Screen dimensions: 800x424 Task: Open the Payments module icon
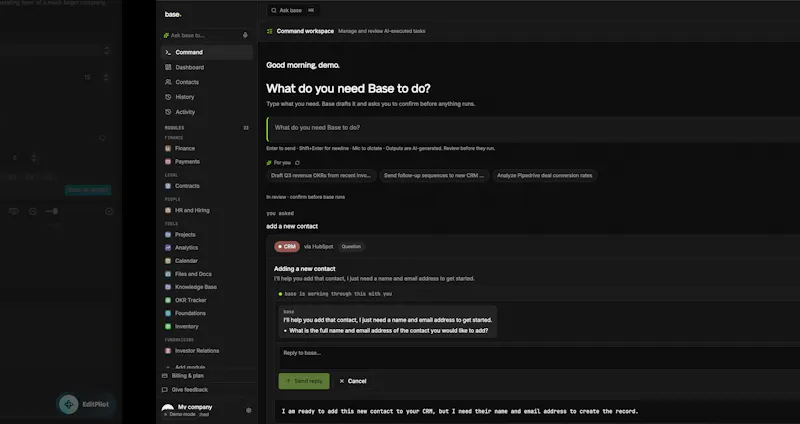tap(168, 161)
